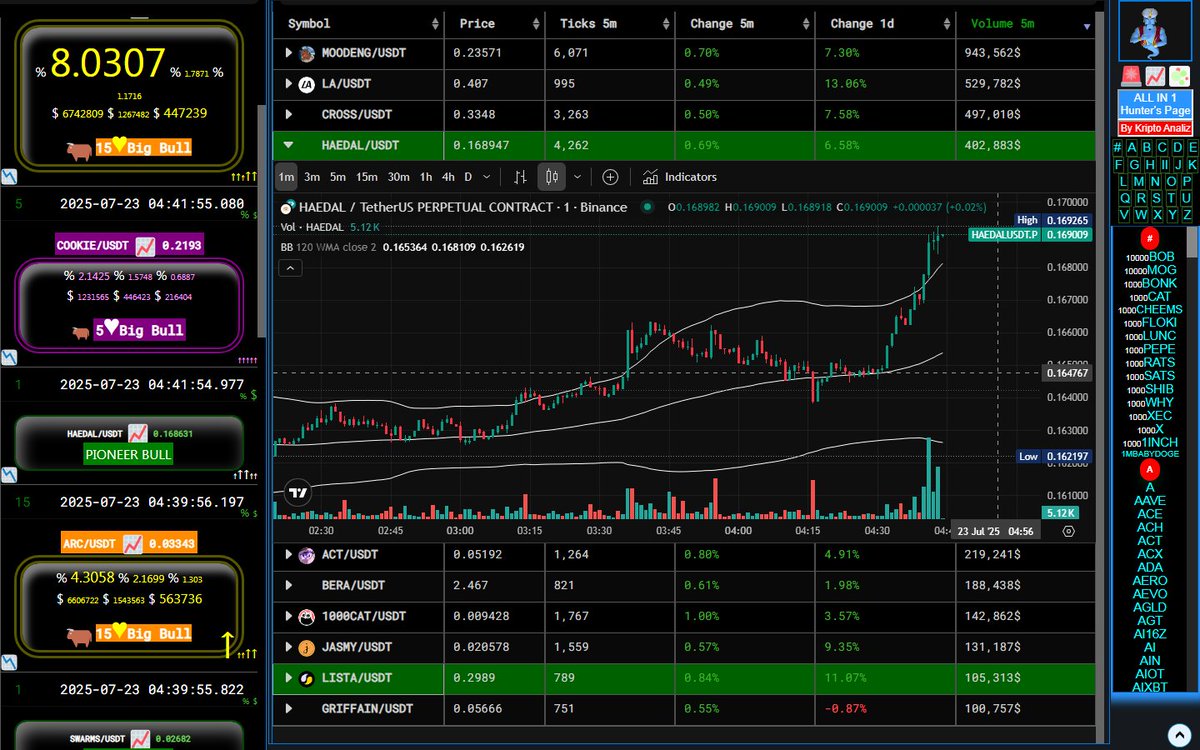Click the chart icon next to COOKIE/USDT

point(145,245)
